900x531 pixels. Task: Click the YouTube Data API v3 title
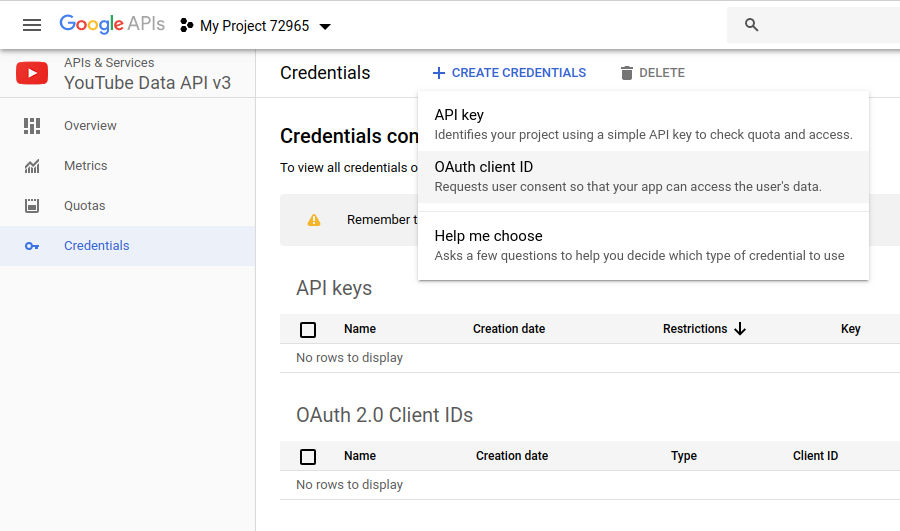148,83
